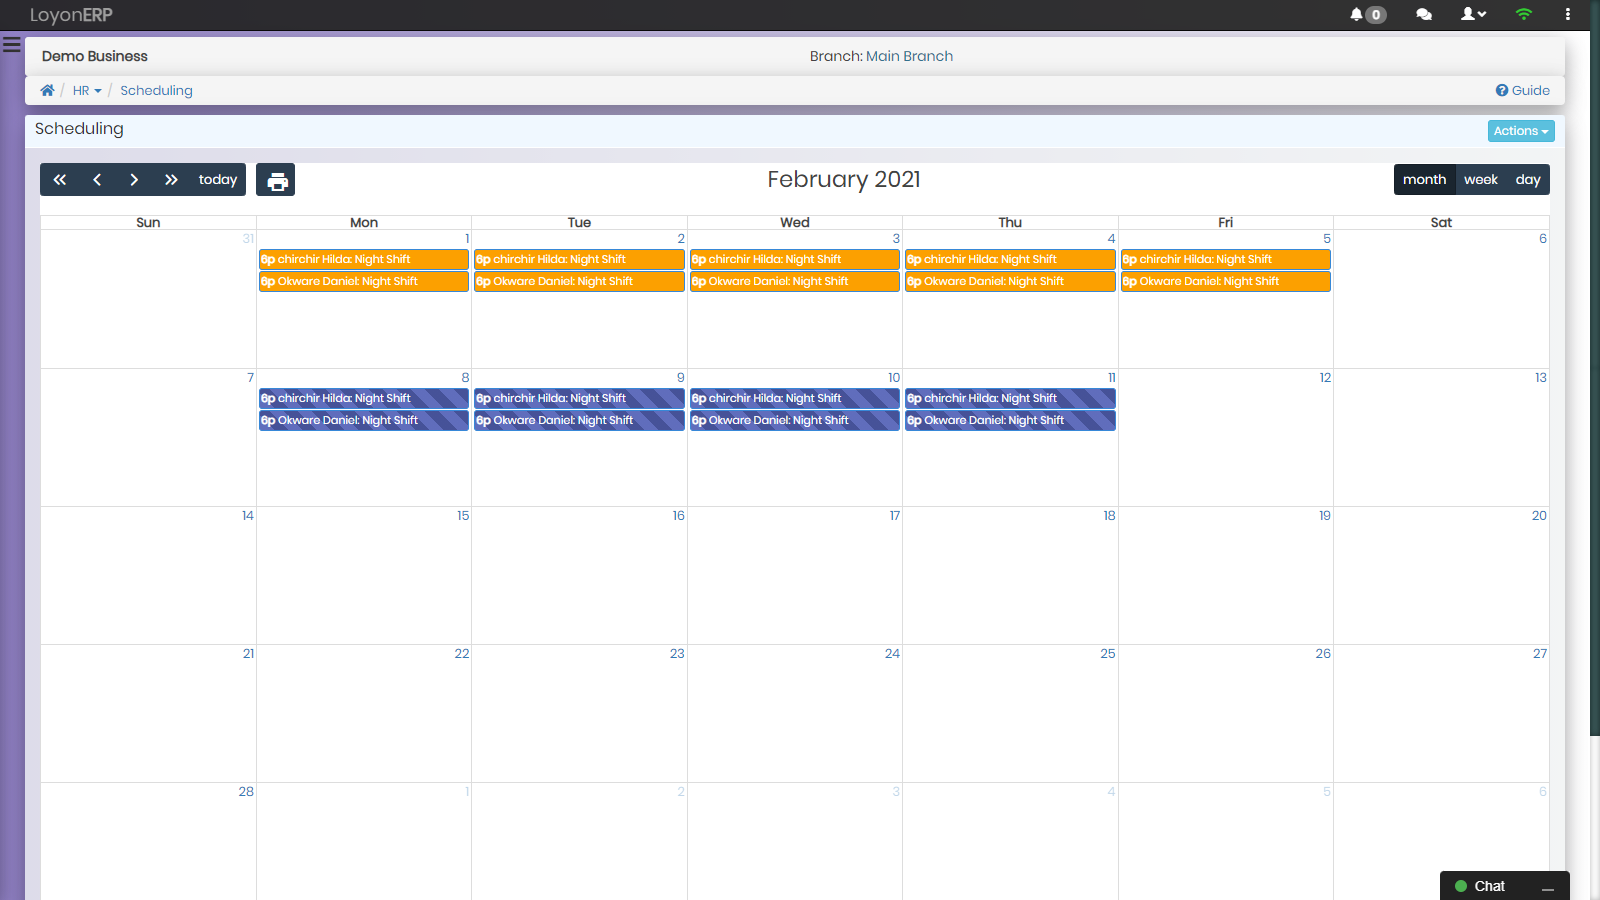Open chirchir Hilda Night Shift on Thursday 11
This screenshot has height=900, width=1600.
pyautogui.click(x=1010, y=398)
